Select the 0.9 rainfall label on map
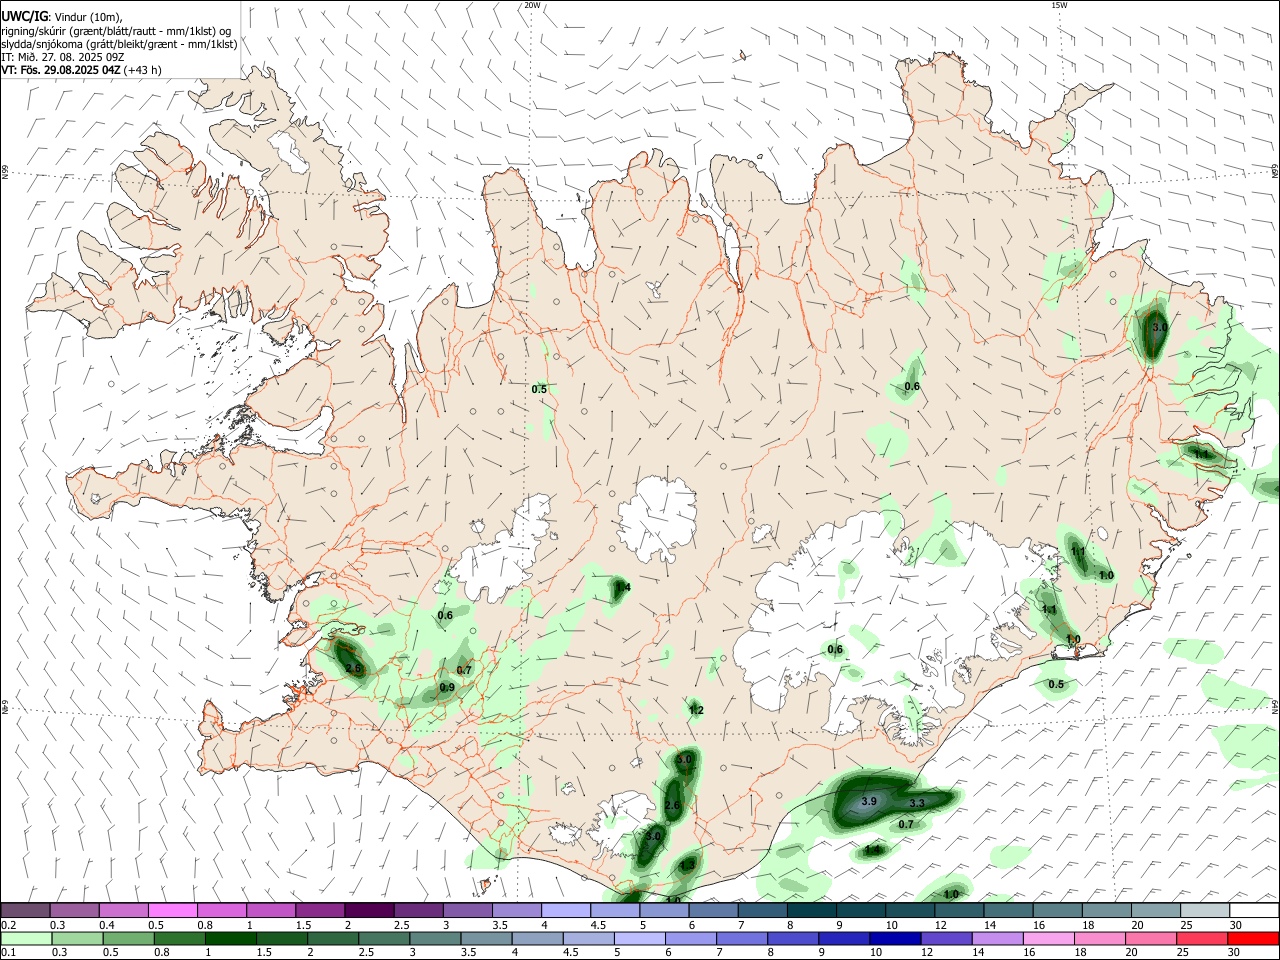 (x=447, y=687)
